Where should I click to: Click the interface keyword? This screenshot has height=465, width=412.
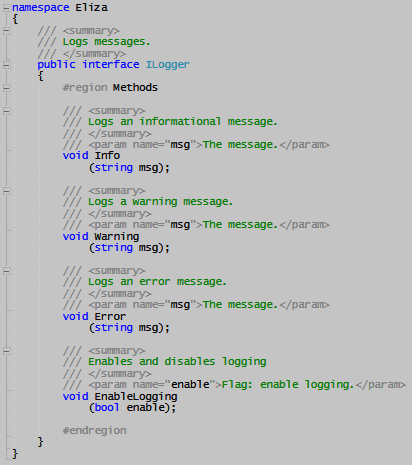111,64
